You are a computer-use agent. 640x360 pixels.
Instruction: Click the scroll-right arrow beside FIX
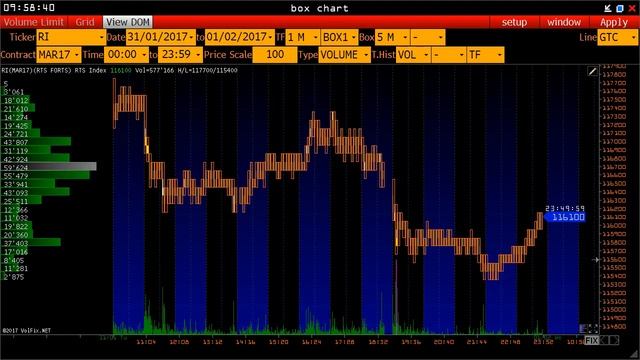[x=614, y=340]
